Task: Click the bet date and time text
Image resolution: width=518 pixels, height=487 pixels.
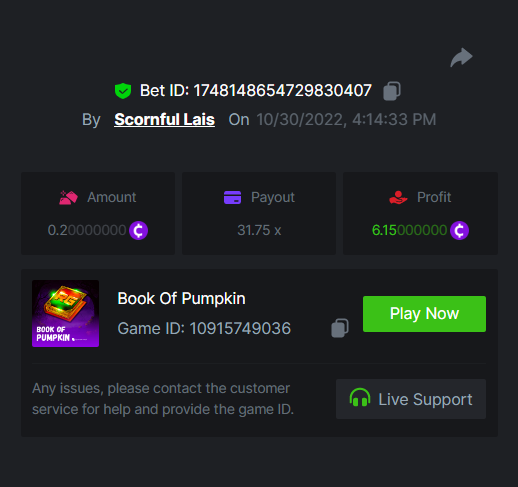Action: pos(346,120)
